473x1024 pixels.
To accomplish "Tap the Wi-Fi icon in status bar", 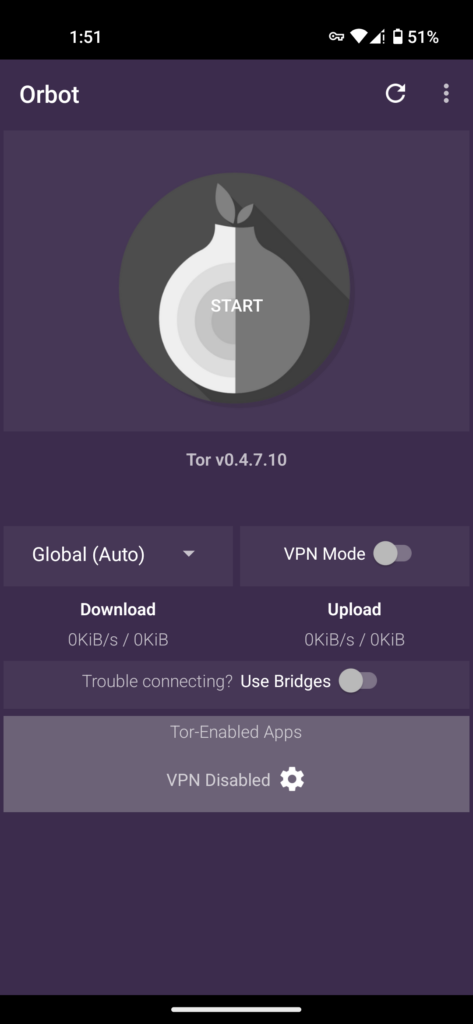I will (x=358, y=37).
